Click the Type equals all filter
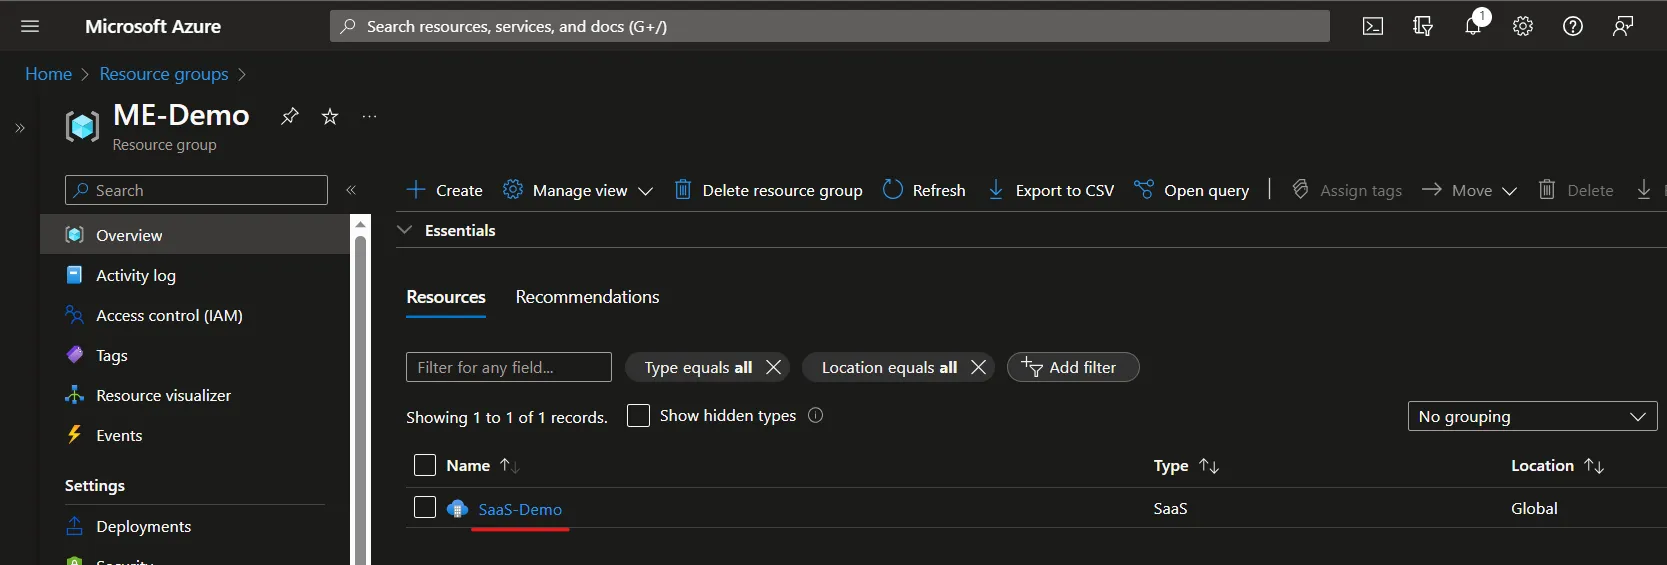This screenshot has height=565, width=1667. [697, 367]
